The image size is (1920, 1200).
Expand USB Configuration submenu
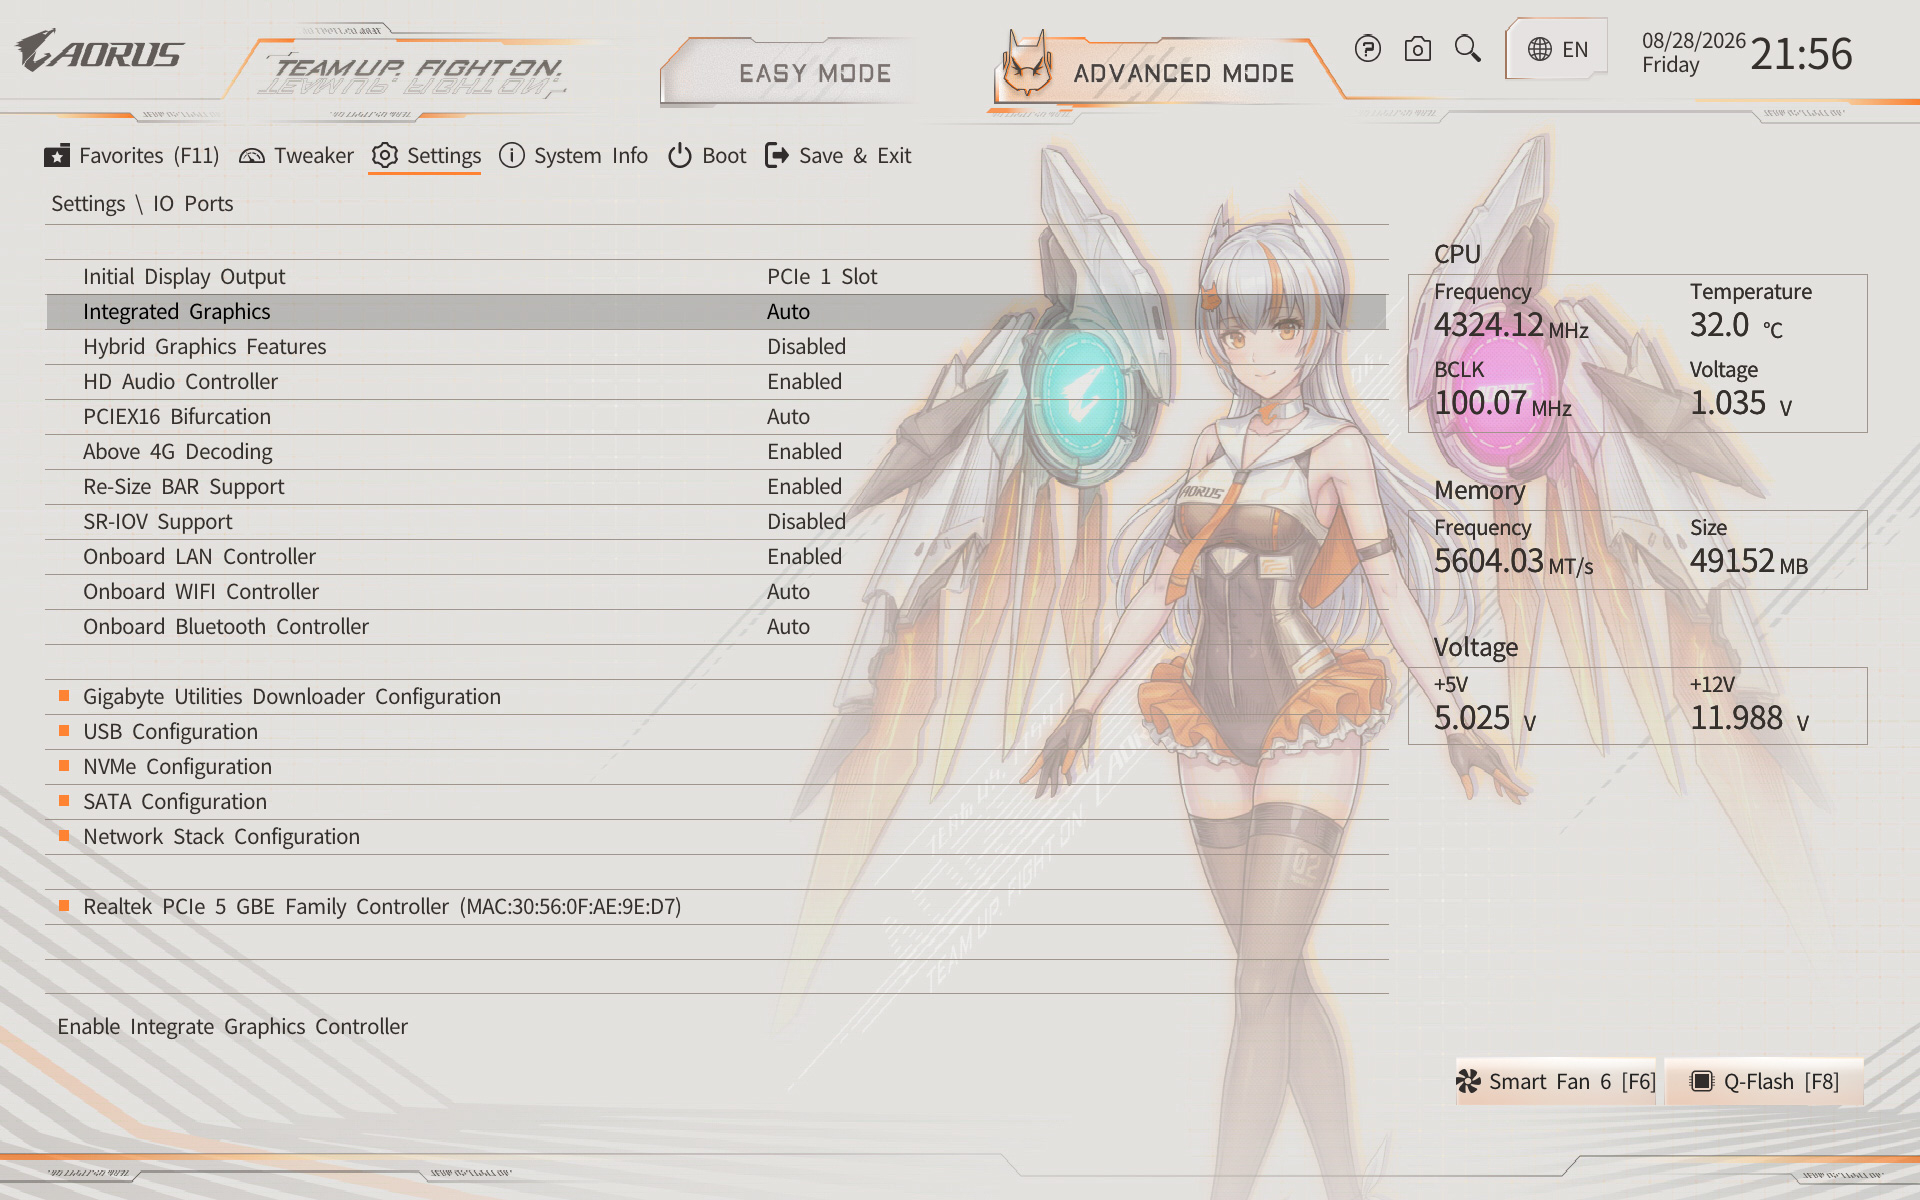pyautogui.click(x=716, y=732)
